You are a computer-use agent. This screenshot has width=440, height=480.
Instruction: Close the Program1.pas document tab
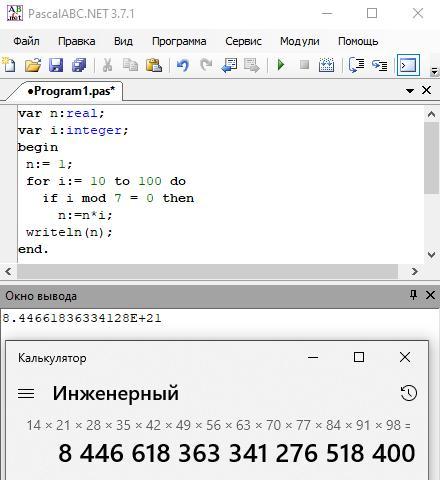(427, 90)
